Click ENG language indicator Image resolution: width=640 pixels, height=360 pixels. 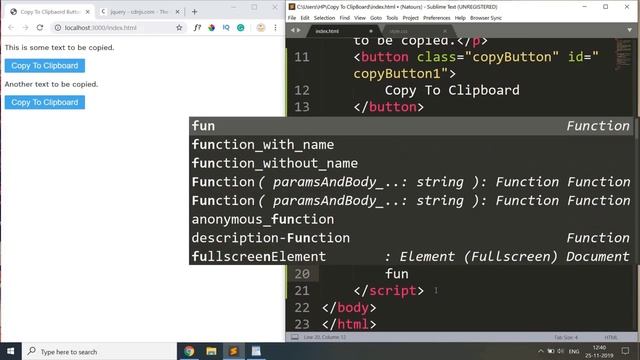(574, 351)
